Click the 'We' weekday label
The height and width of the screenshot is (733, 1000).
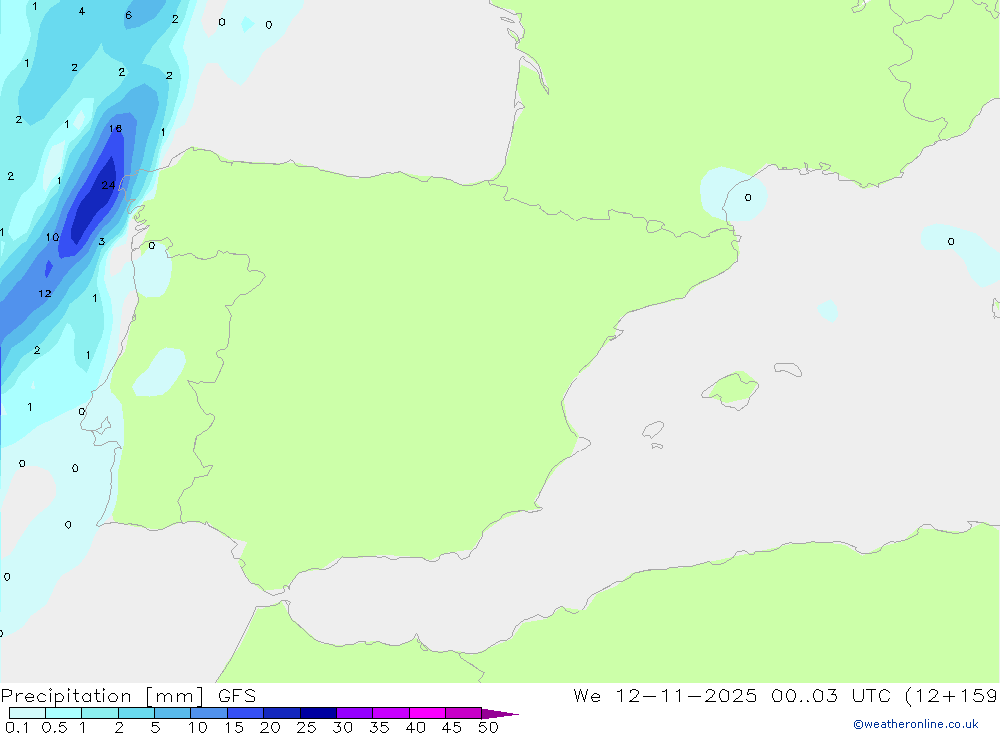(587, 695)
